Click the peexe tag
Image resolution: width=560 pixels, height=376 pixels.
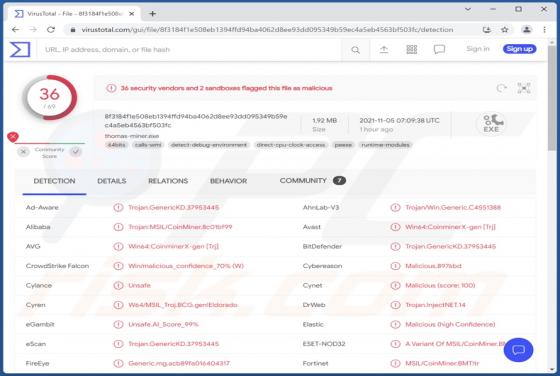pyautogui.click(x=343, y=145)
